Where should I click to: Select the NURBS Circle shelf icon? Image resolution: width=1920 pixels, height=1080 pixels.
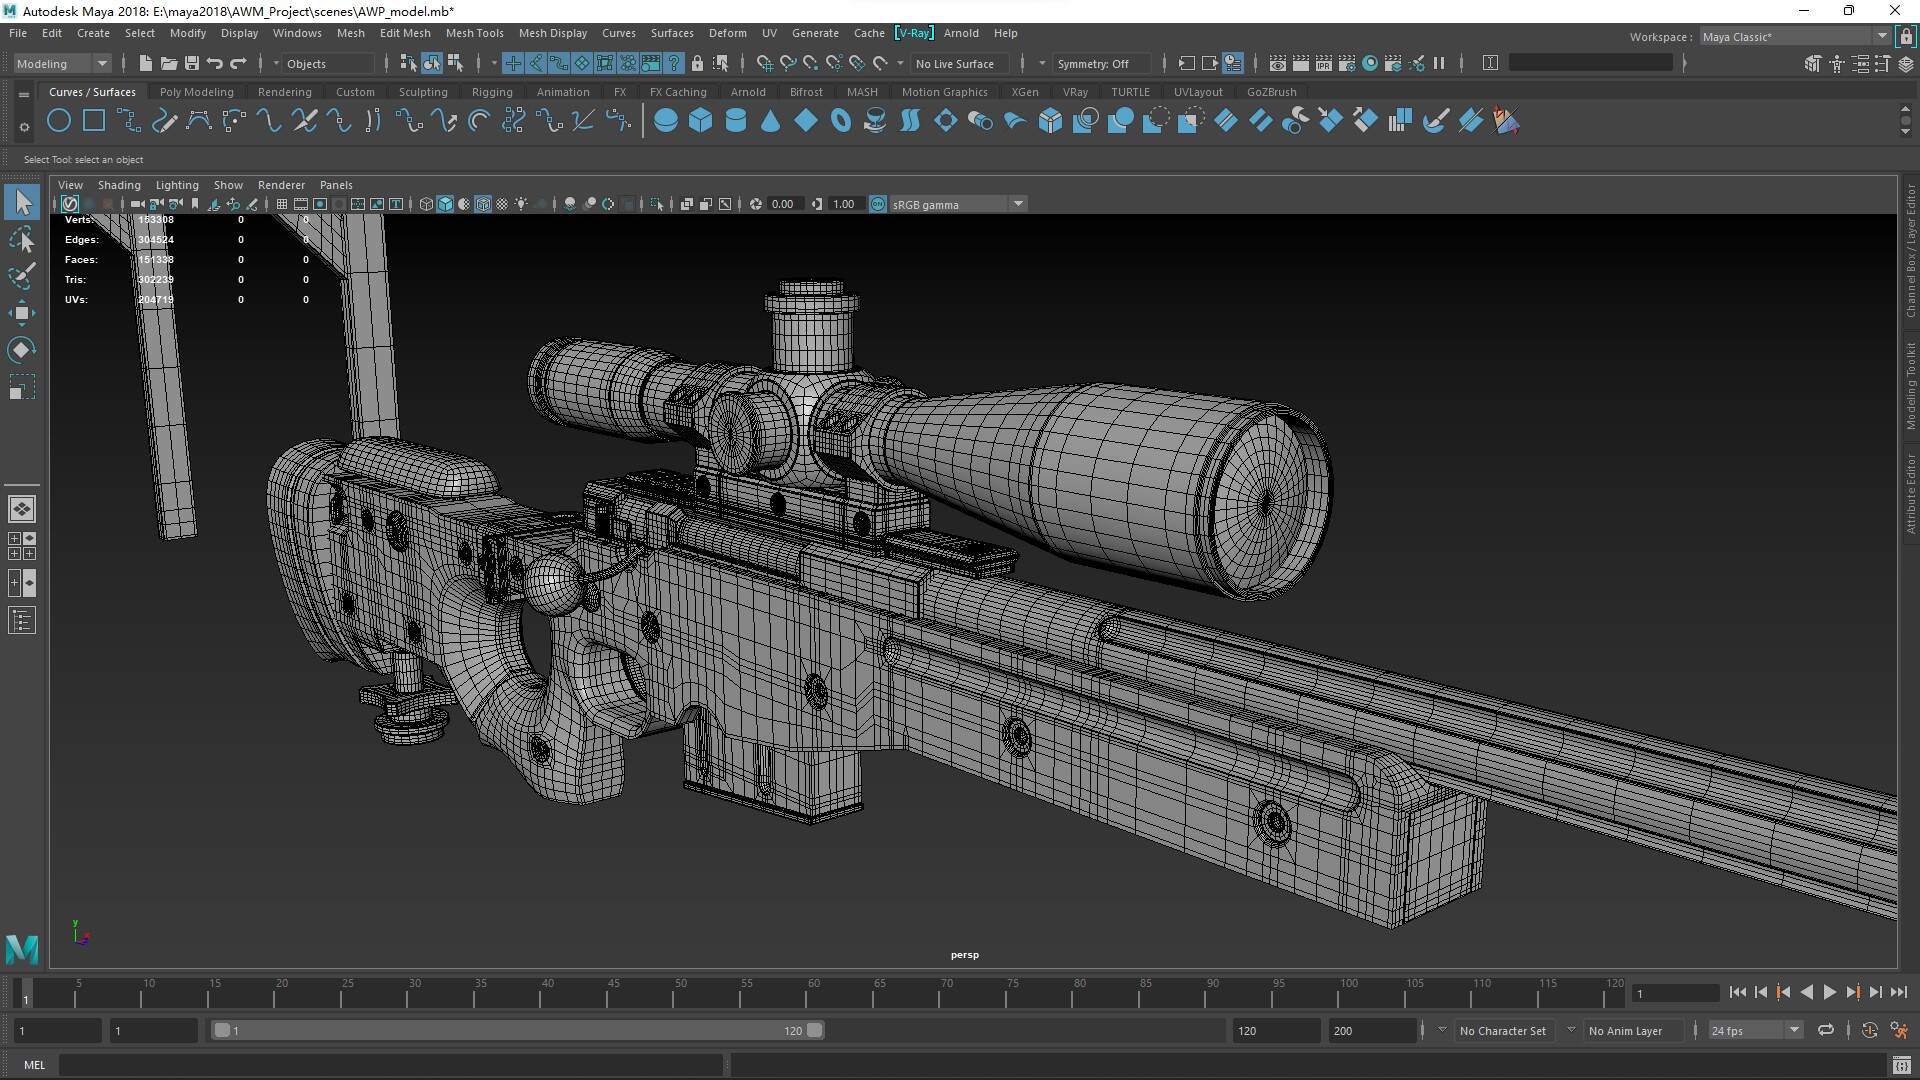click(59, 122)
